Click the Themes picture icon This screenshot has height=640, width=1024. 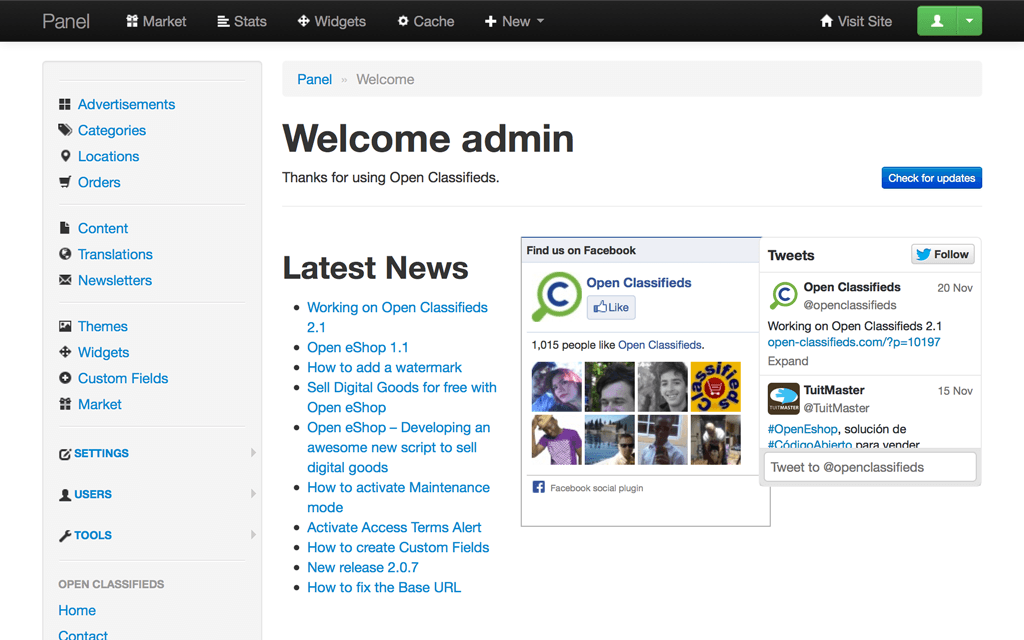coord(65,327)
